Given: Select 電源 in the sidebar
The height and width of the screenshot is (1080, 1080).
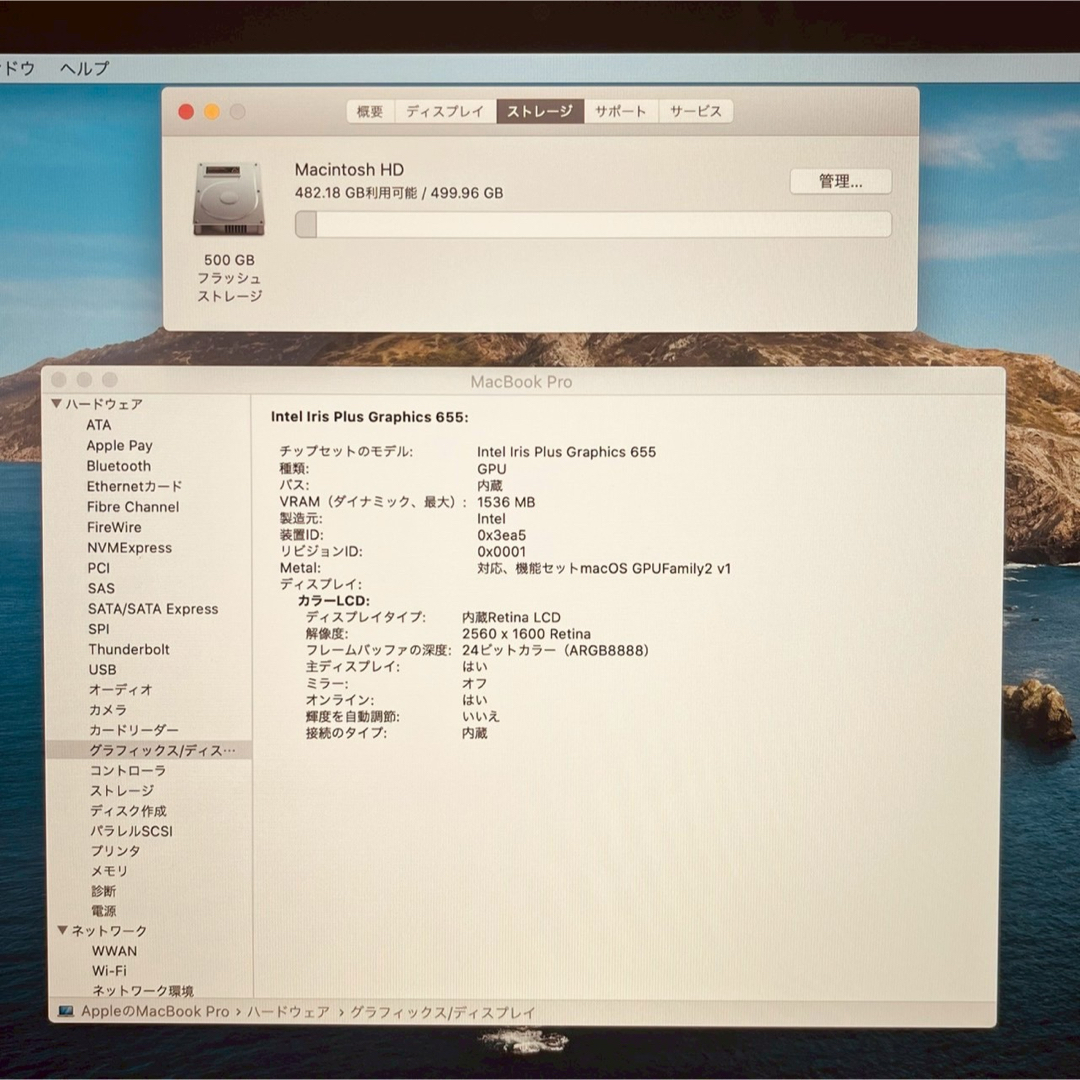Looking at the screenshot, I should [x=103, y=911].
